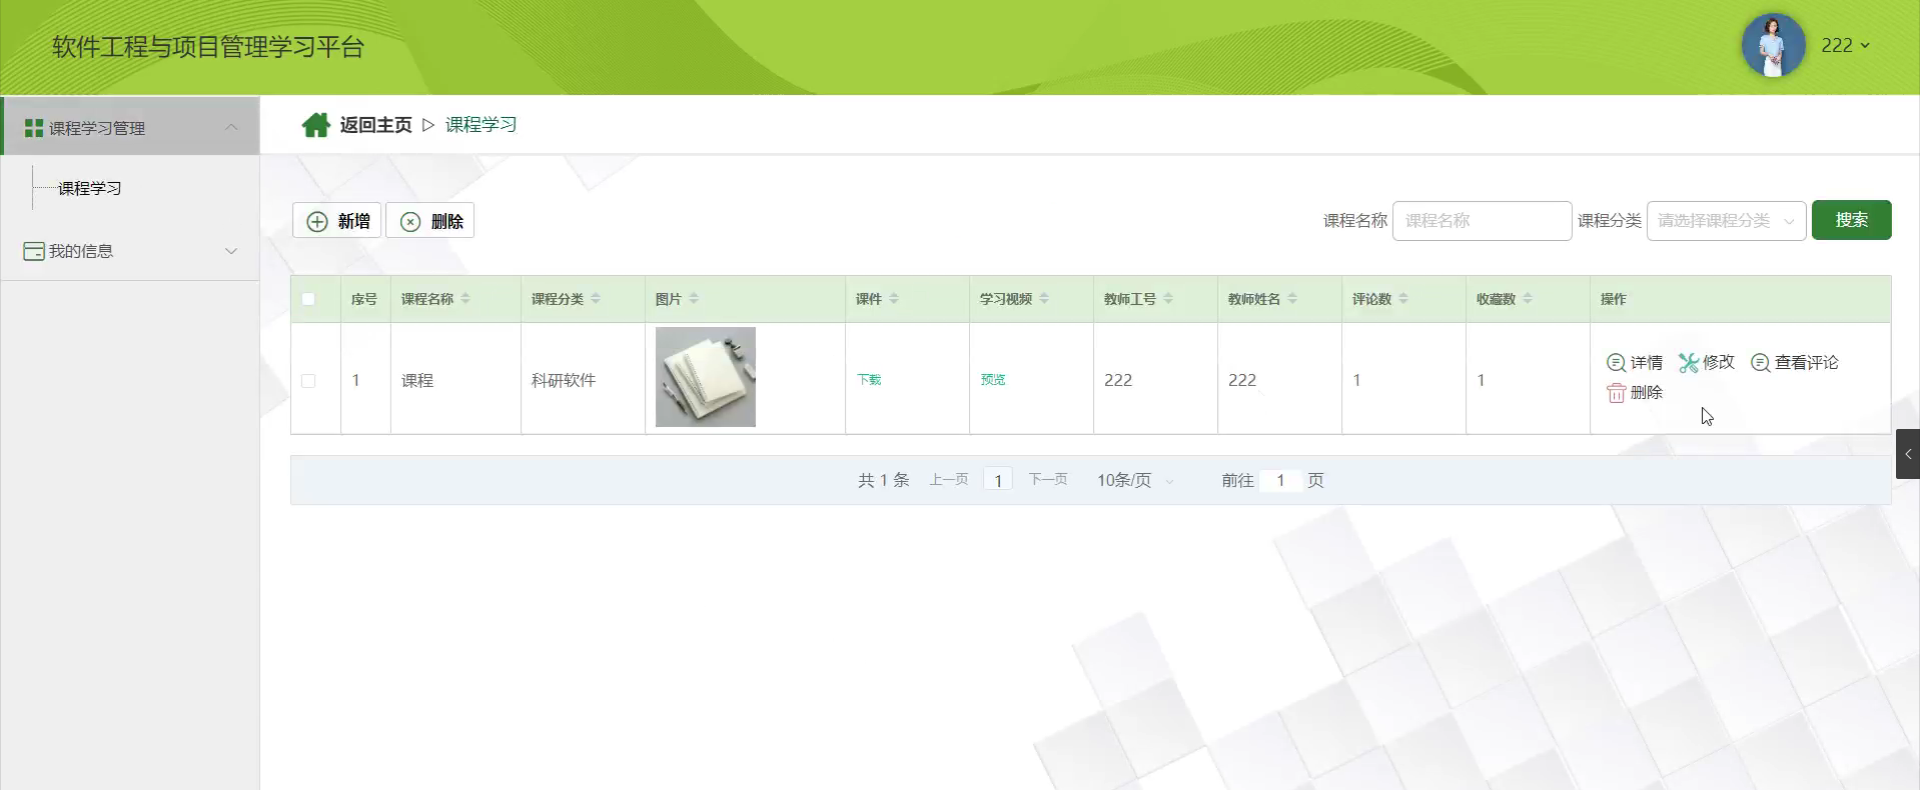Click the 新增 add button
Viewport: 1920px width, 790px height.
point(337,221)
